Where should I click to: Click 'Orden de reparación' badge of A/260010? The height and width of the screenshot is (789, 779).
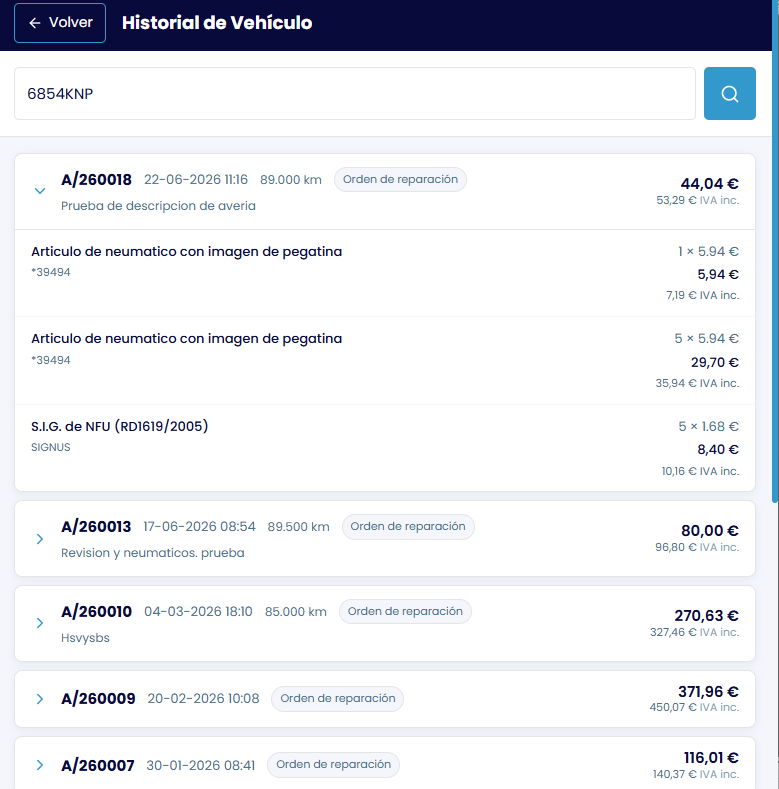[x=405, y=611]
